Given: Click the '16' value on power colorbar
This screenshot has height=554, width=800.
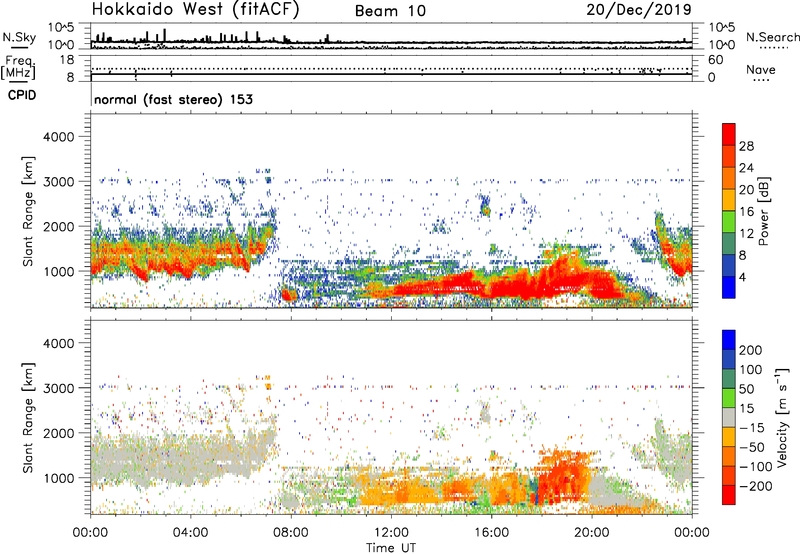Looking at the screenshot, I should (x=746, y=212).
